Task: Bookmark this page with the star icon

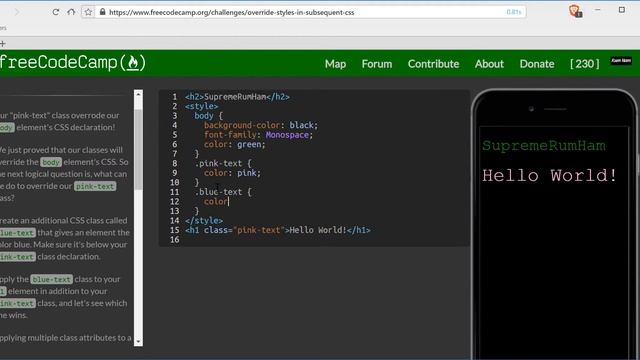Action: (88, 12)
